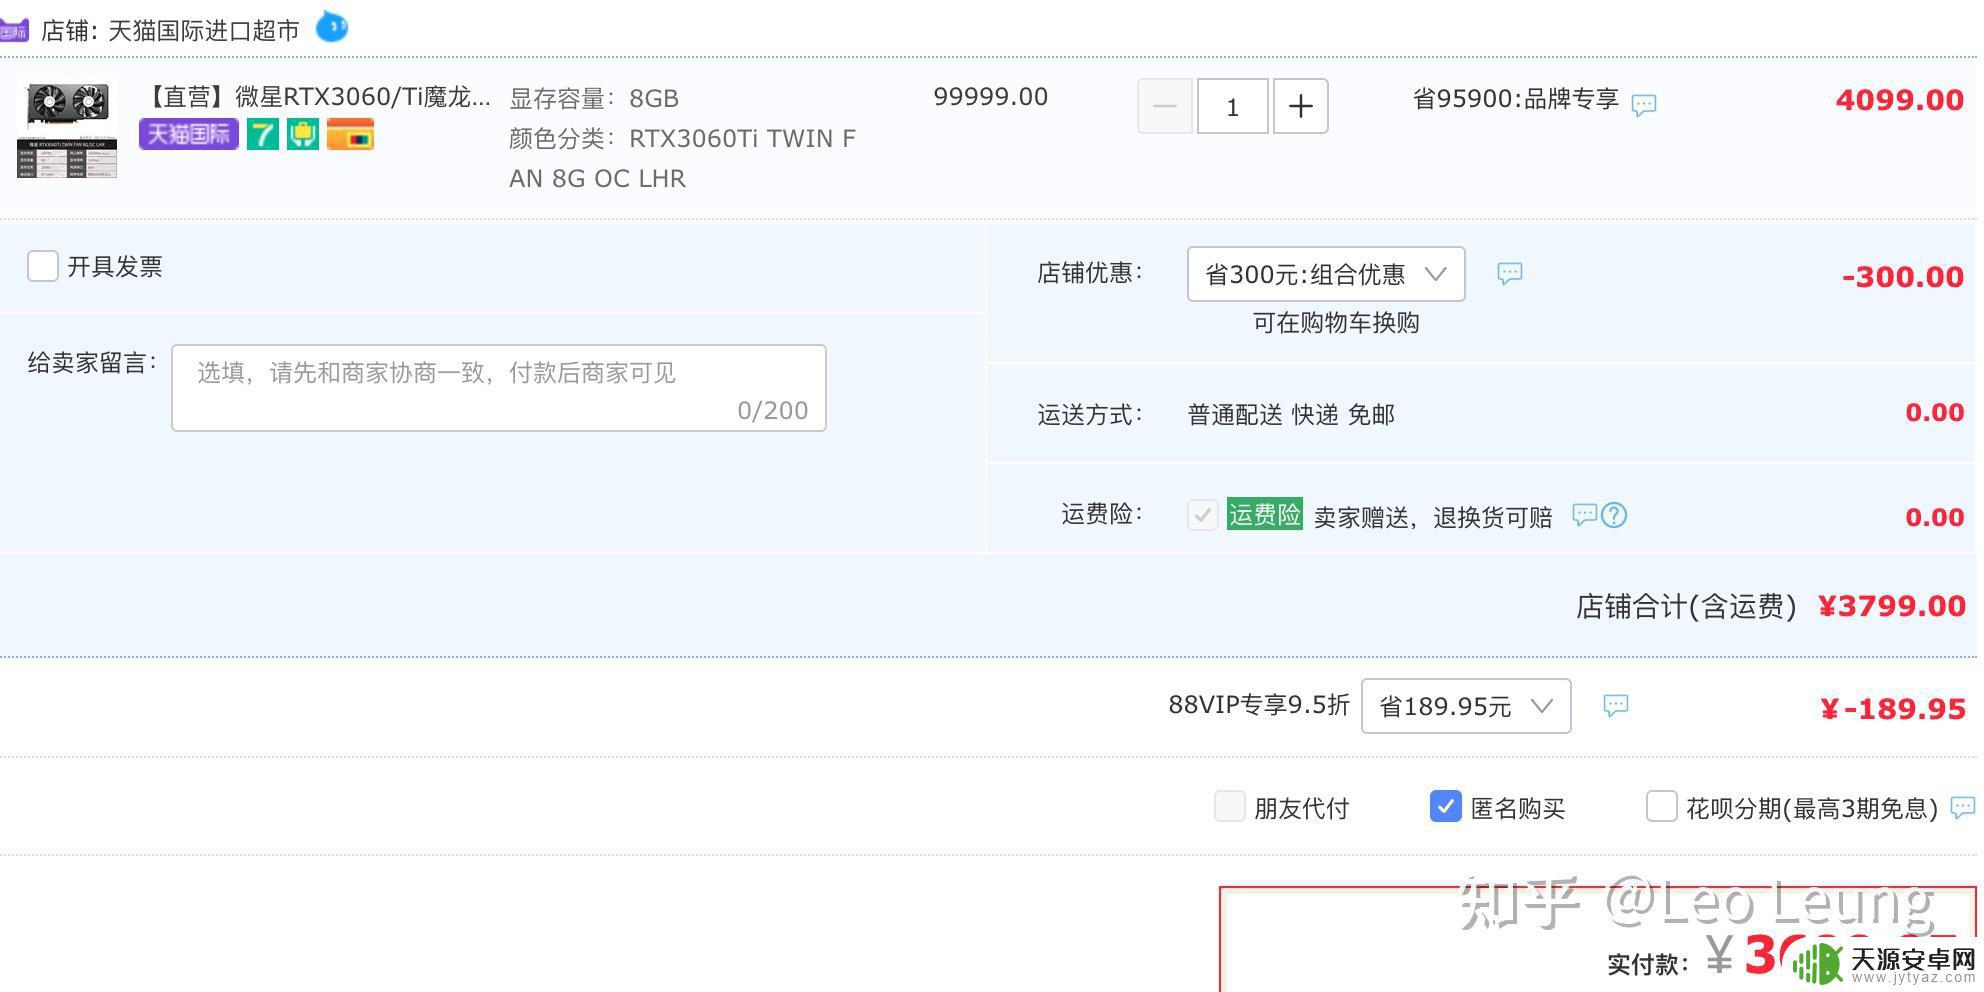Click the item price 4099.00
This screenshot has height=992, width=1984.
point(1900,100)
